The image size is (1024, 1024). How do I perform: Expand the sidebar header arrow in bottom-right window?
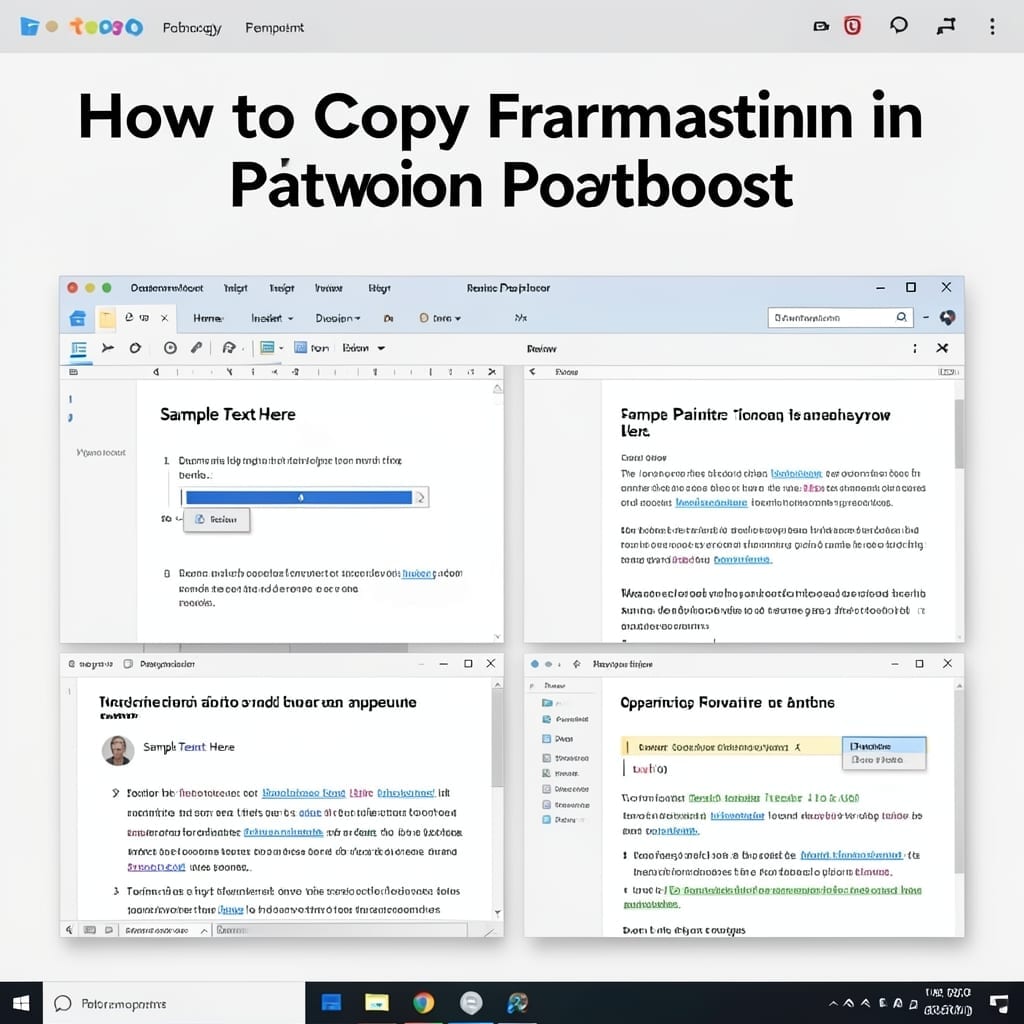point(532,686)
